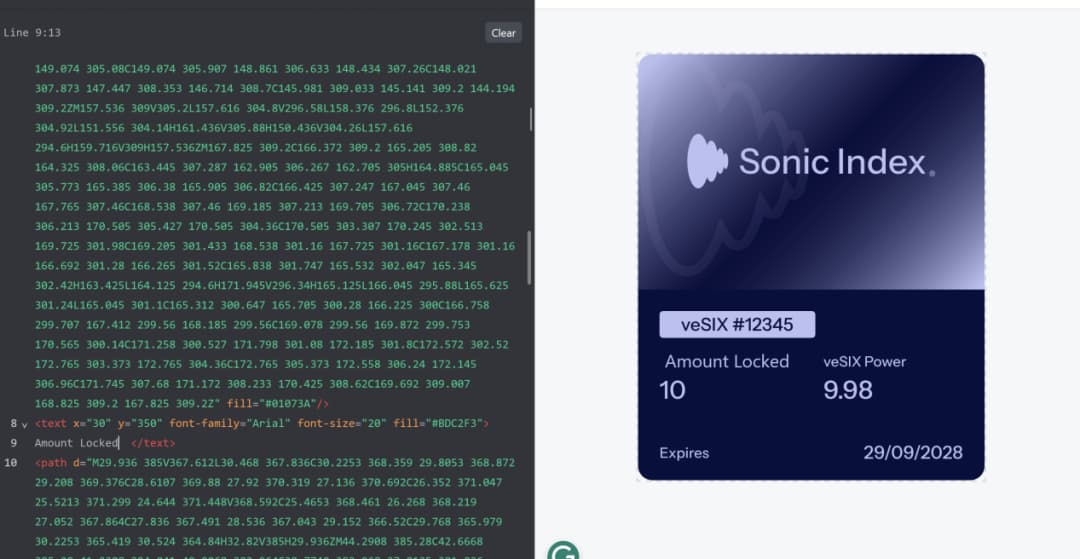
Task: Click the fill="#01073A" attribute in code
Action: 271,403
